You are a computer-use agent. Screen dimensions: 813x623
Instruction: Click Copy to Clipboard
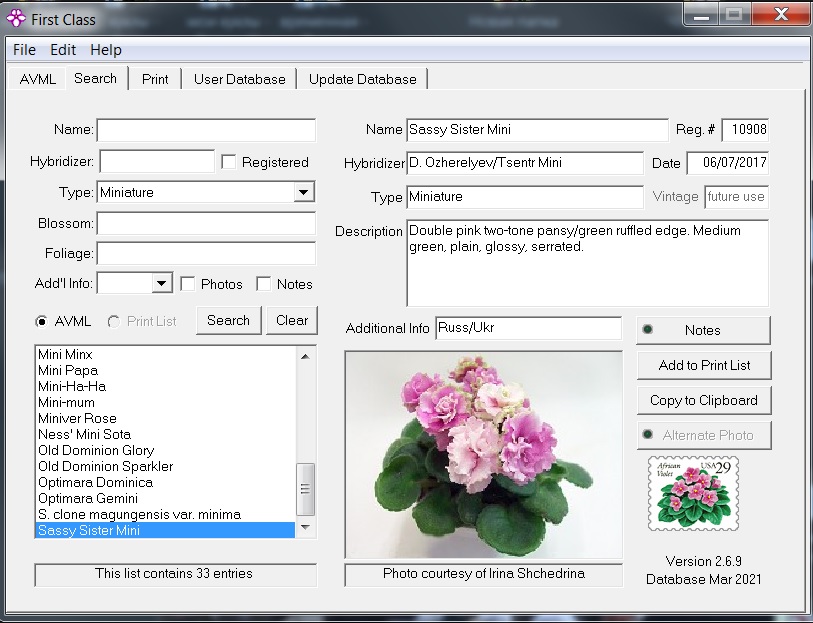tap(704, 401)
